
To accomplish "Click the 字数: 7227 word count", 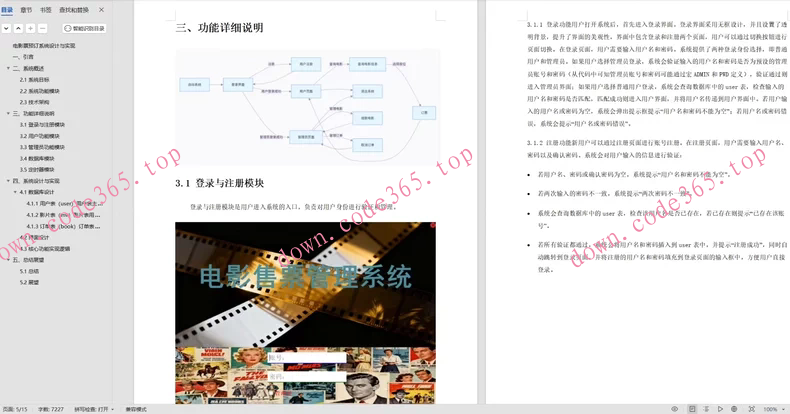I will pos(51,409).
